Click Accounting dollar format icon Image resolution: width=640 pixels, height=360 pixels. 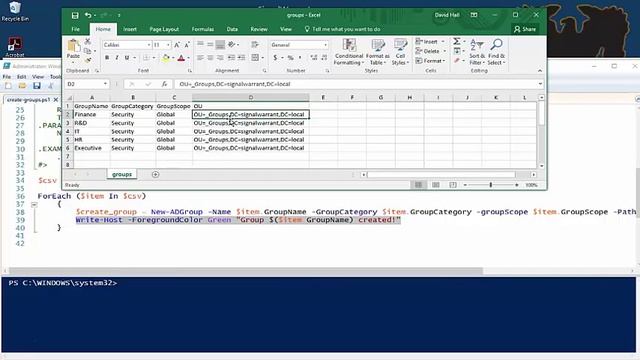pyautogui.click(x=276, y=58)
